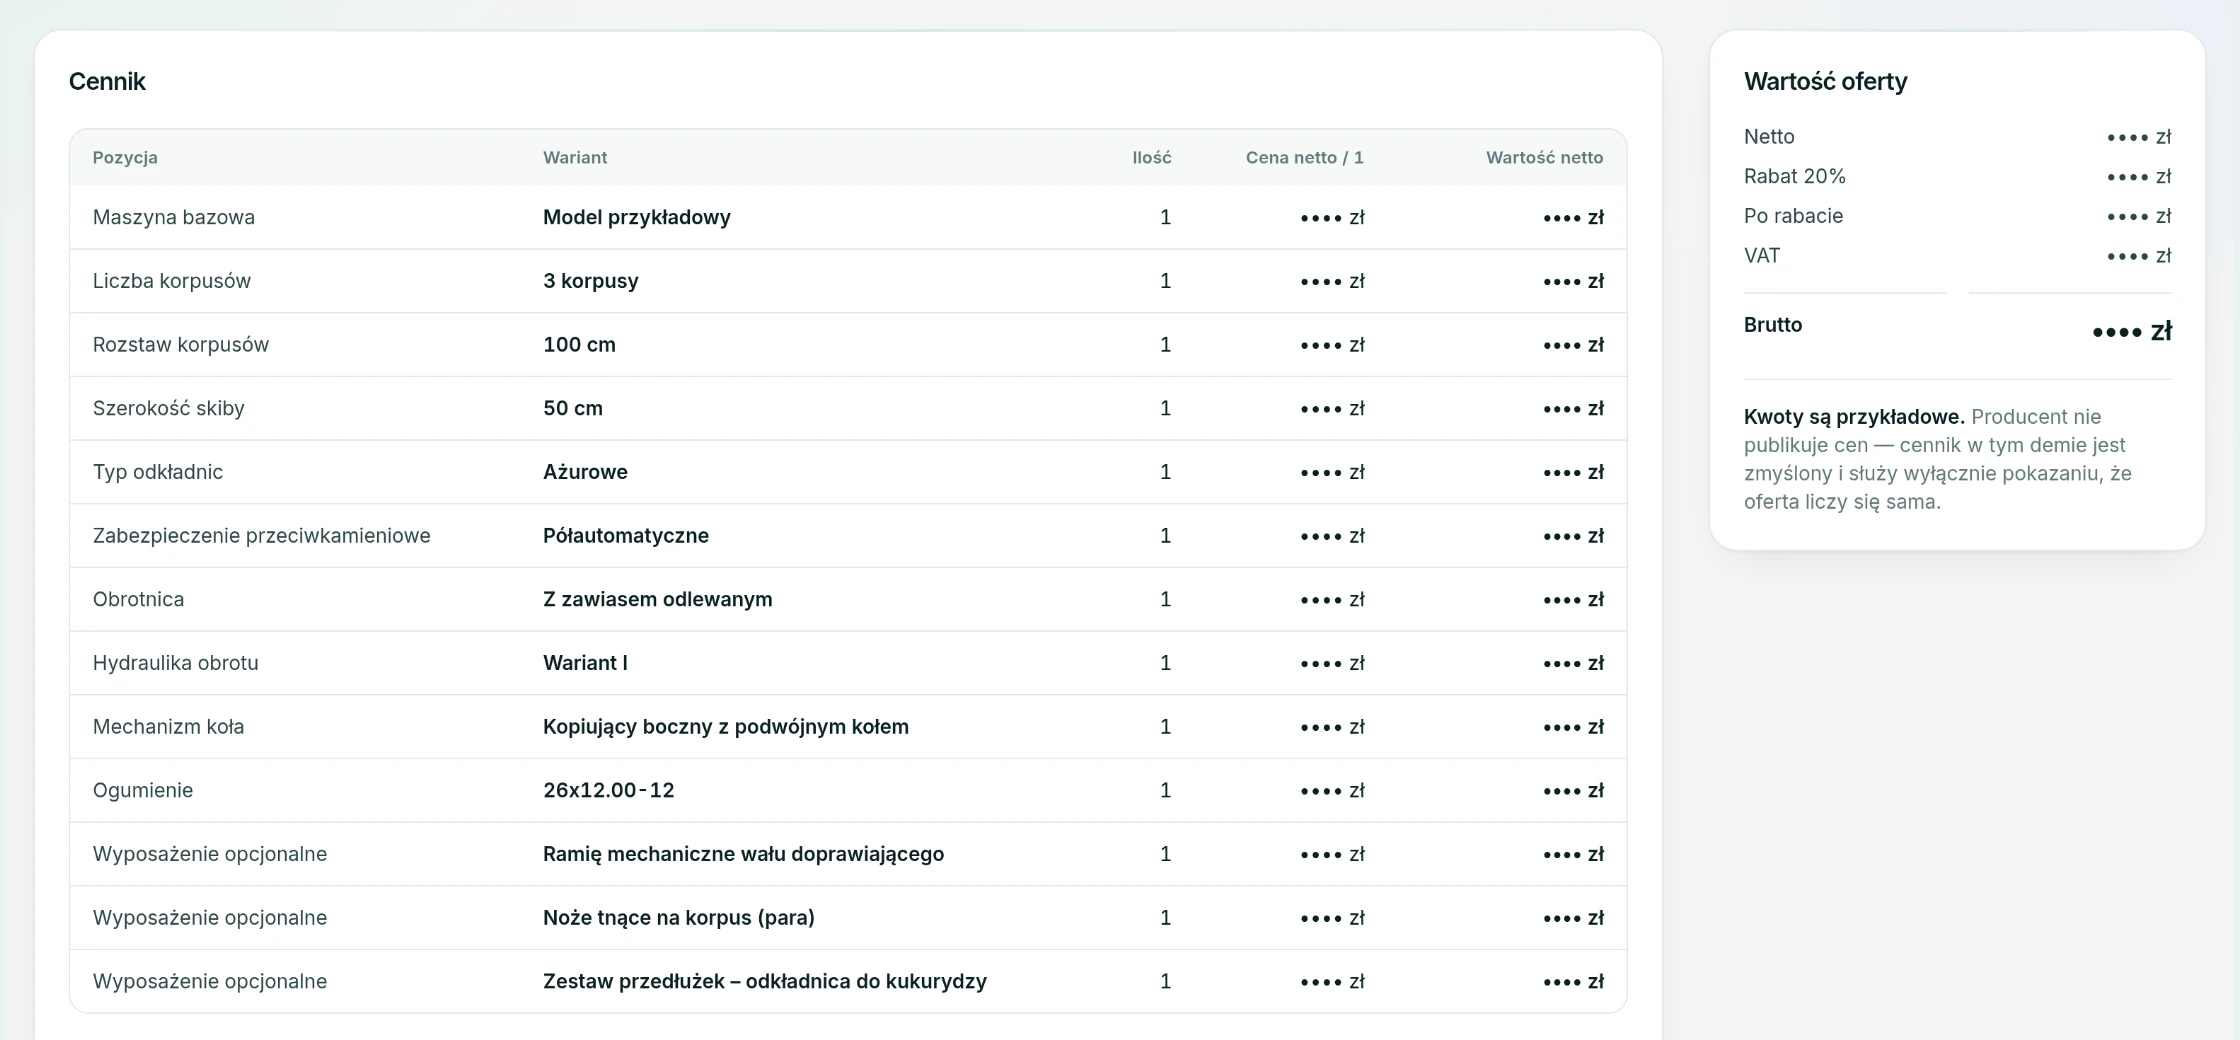Select the Maszyna bazowa row label
Screen dimensions: 2240x1040
(174, 217)
